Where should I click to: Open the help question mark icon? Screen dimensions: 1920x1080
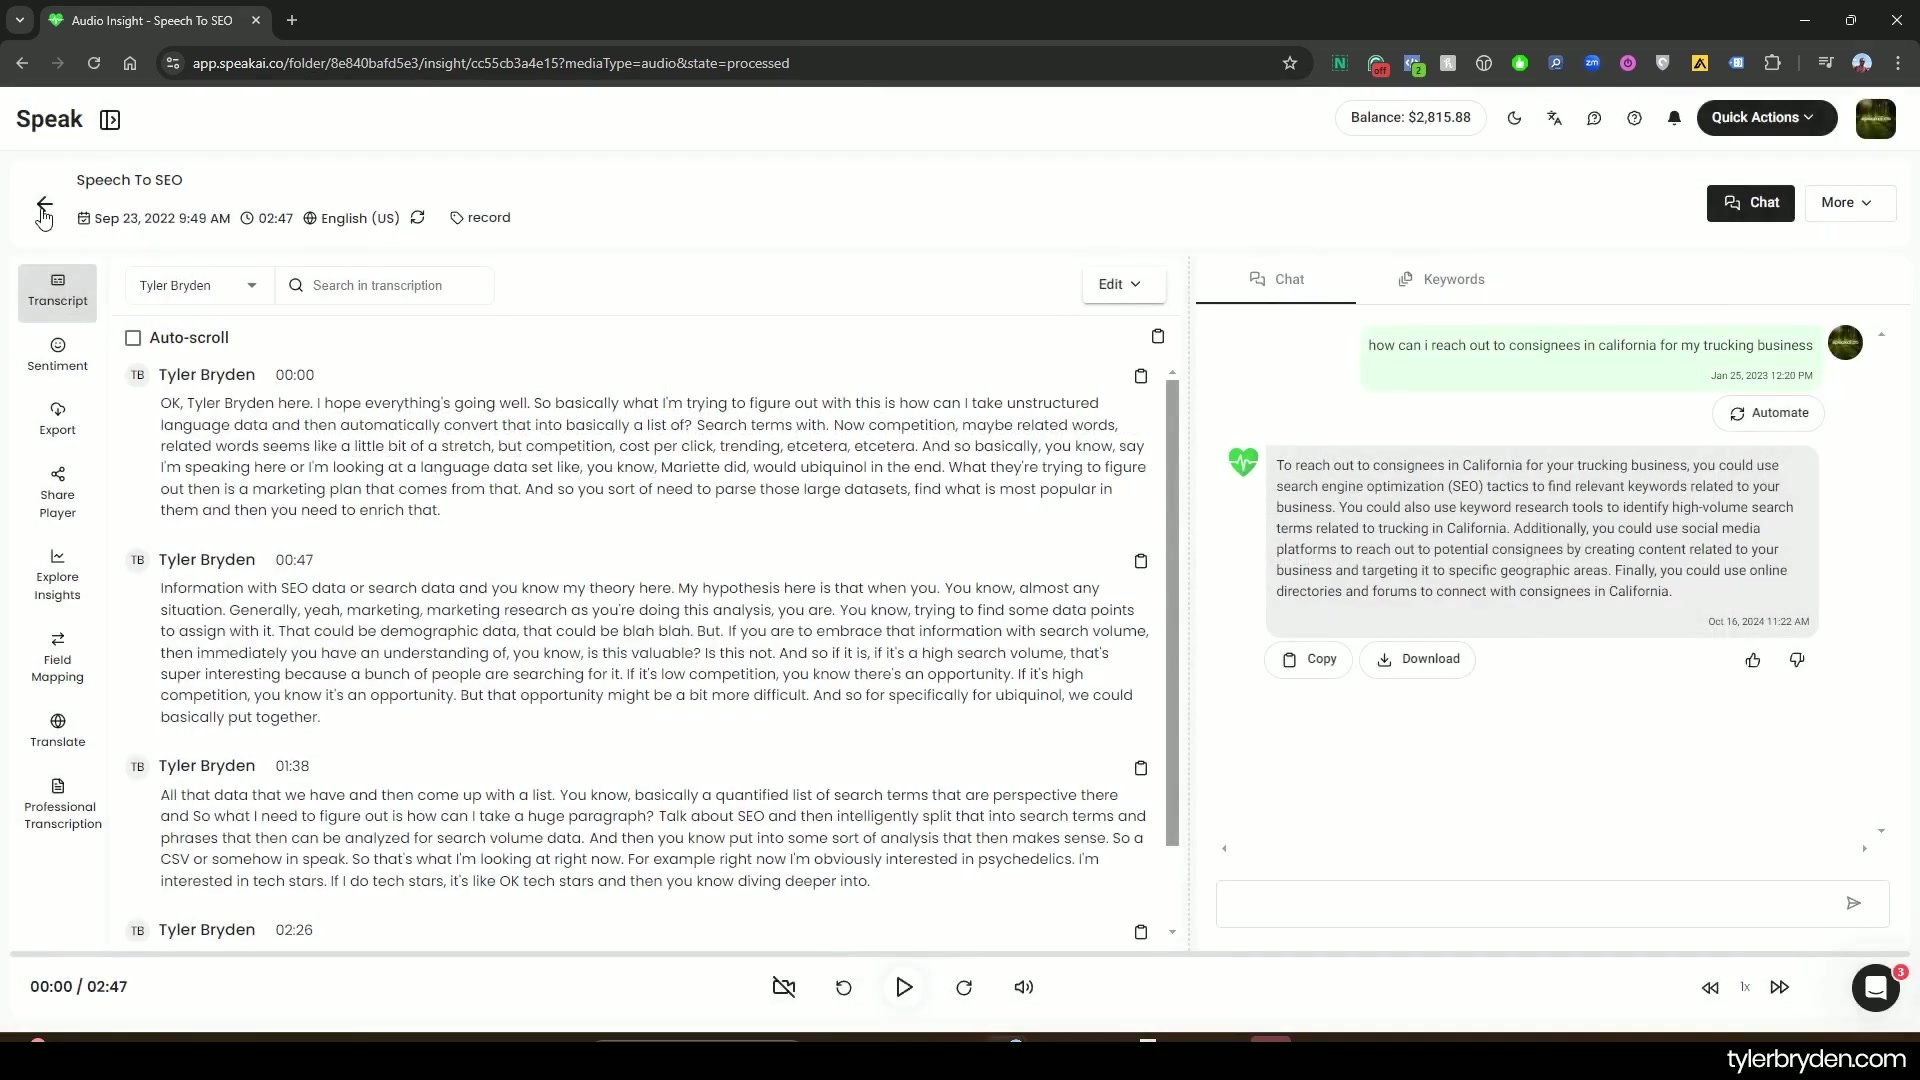pos(1634,118)
